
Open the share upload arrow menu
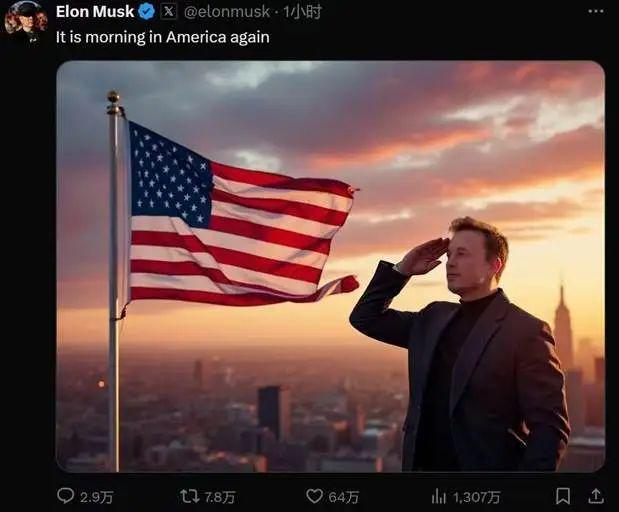tap(596, 496)
